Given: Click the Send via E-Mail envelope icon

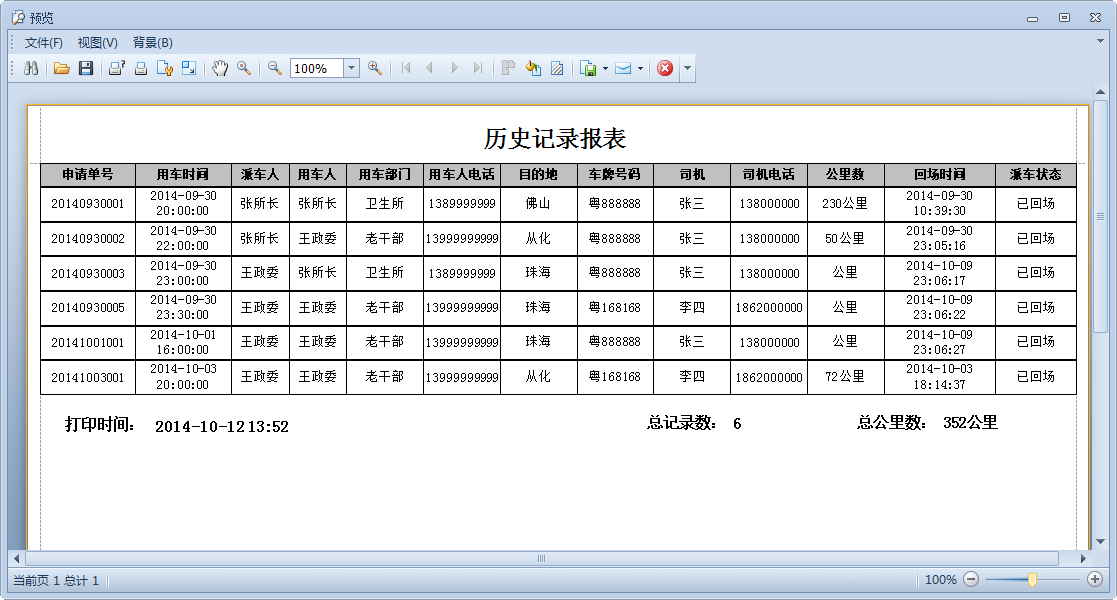Looking at the screenshot, I should pyautogui.click(x=623, y=68).
